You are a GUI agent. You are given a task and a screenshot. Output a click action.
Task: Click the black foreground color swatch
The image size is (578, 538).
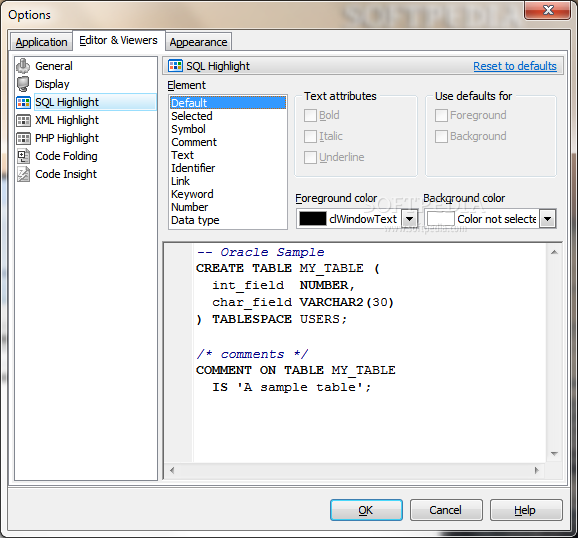[313, 219]
